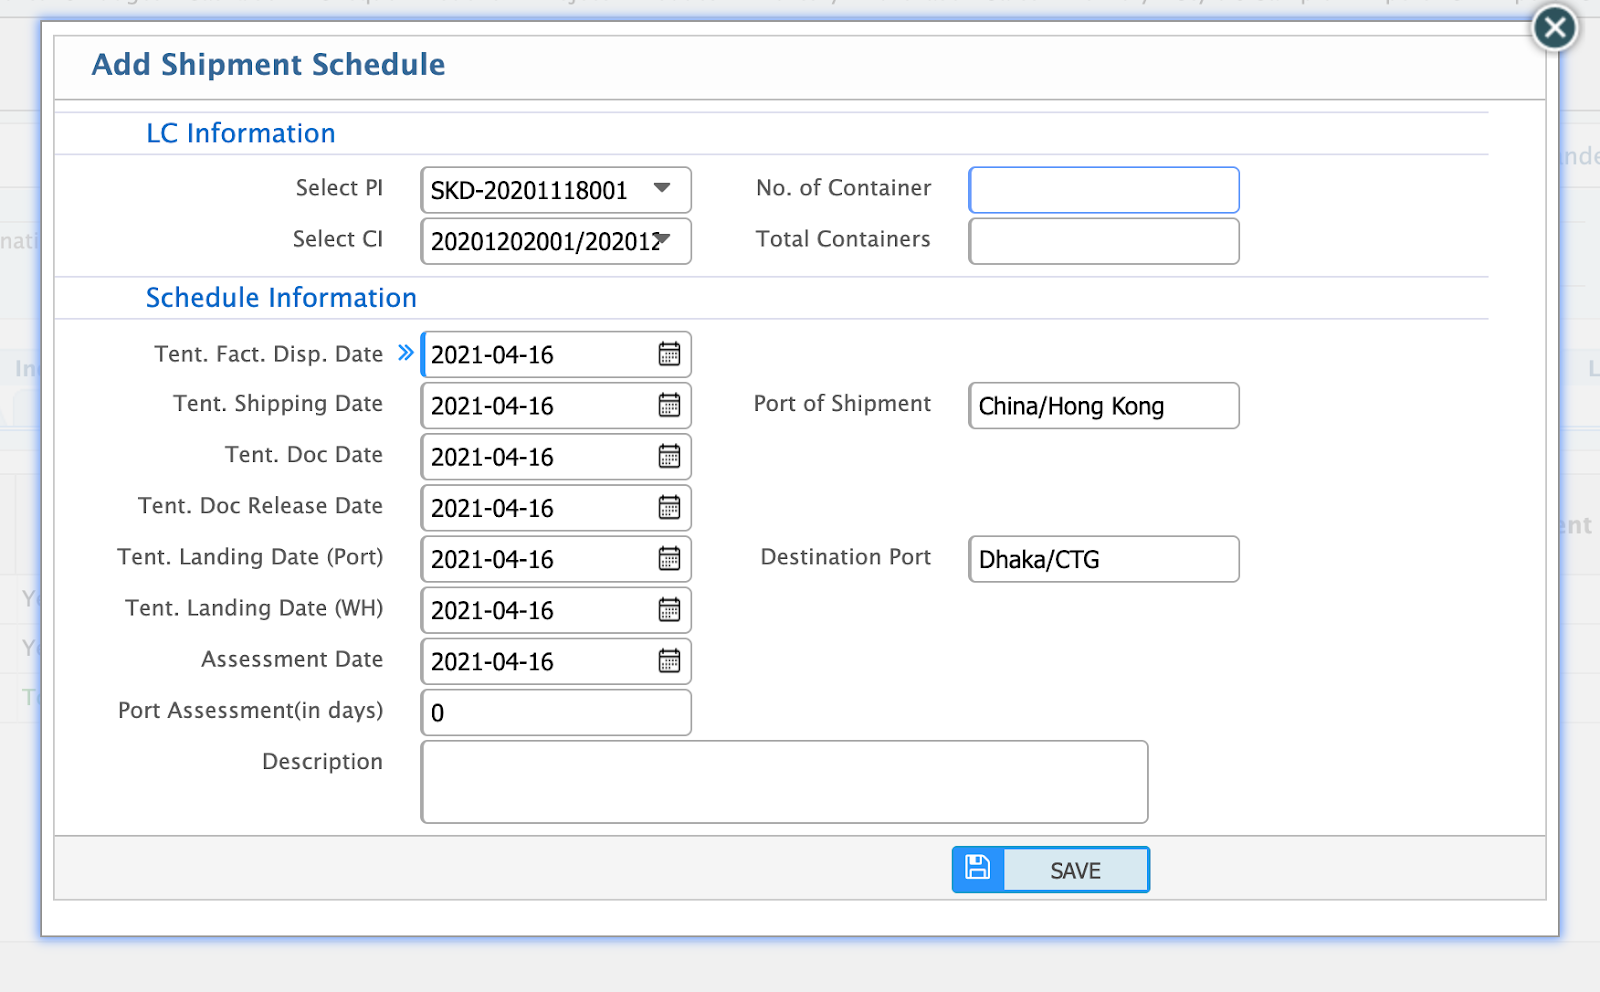
Task: Close the Add Shipment Schedule dialog
Action: click(x=1553, y=28)
